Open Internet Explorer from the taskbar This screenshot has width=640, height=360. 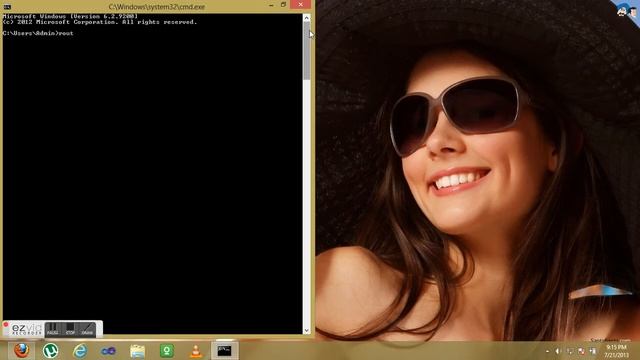[80, 351]
